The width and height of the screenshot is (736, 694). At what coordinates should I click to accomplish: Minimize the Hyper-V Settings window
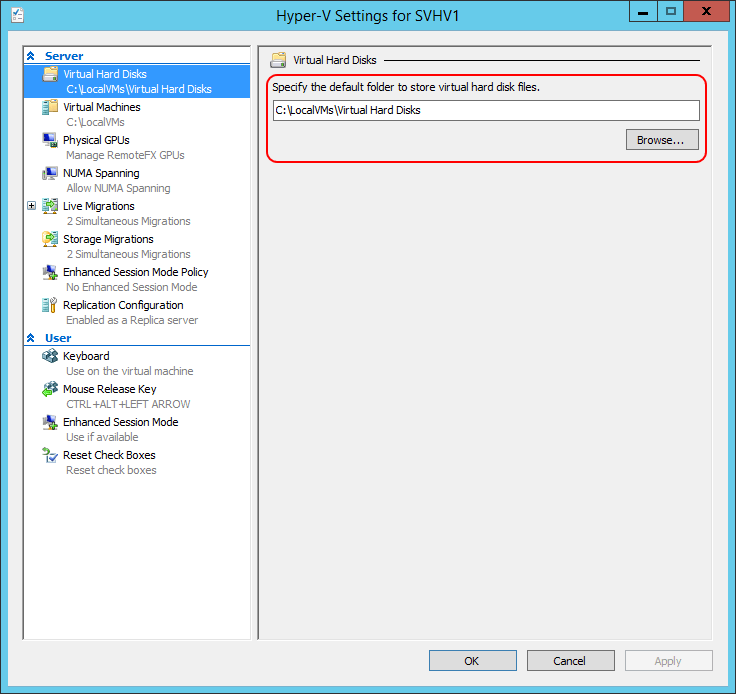(x=644, y=11)
